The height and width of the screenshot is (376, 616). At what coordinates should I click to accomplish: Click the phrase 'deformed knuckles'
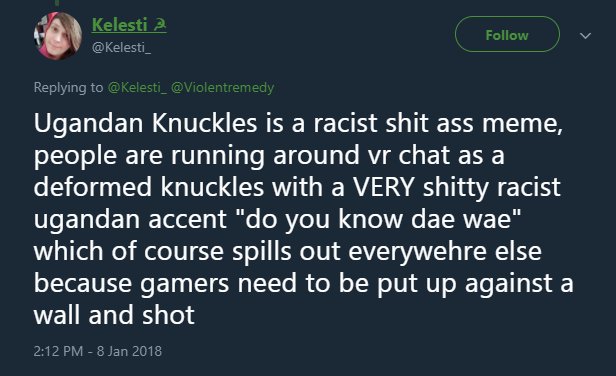(x=148, y=187)
